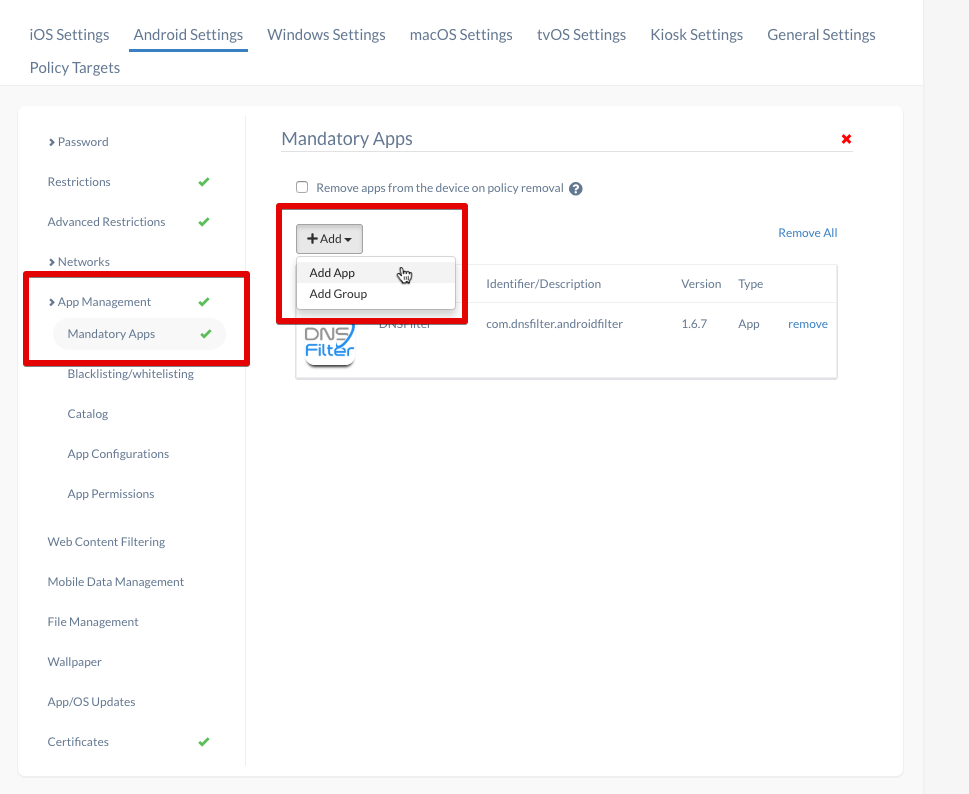Image resolution: width=969 pixels, height=794 pixels.
Task: Select the Policy Targets tab
Action: (75, 68)
